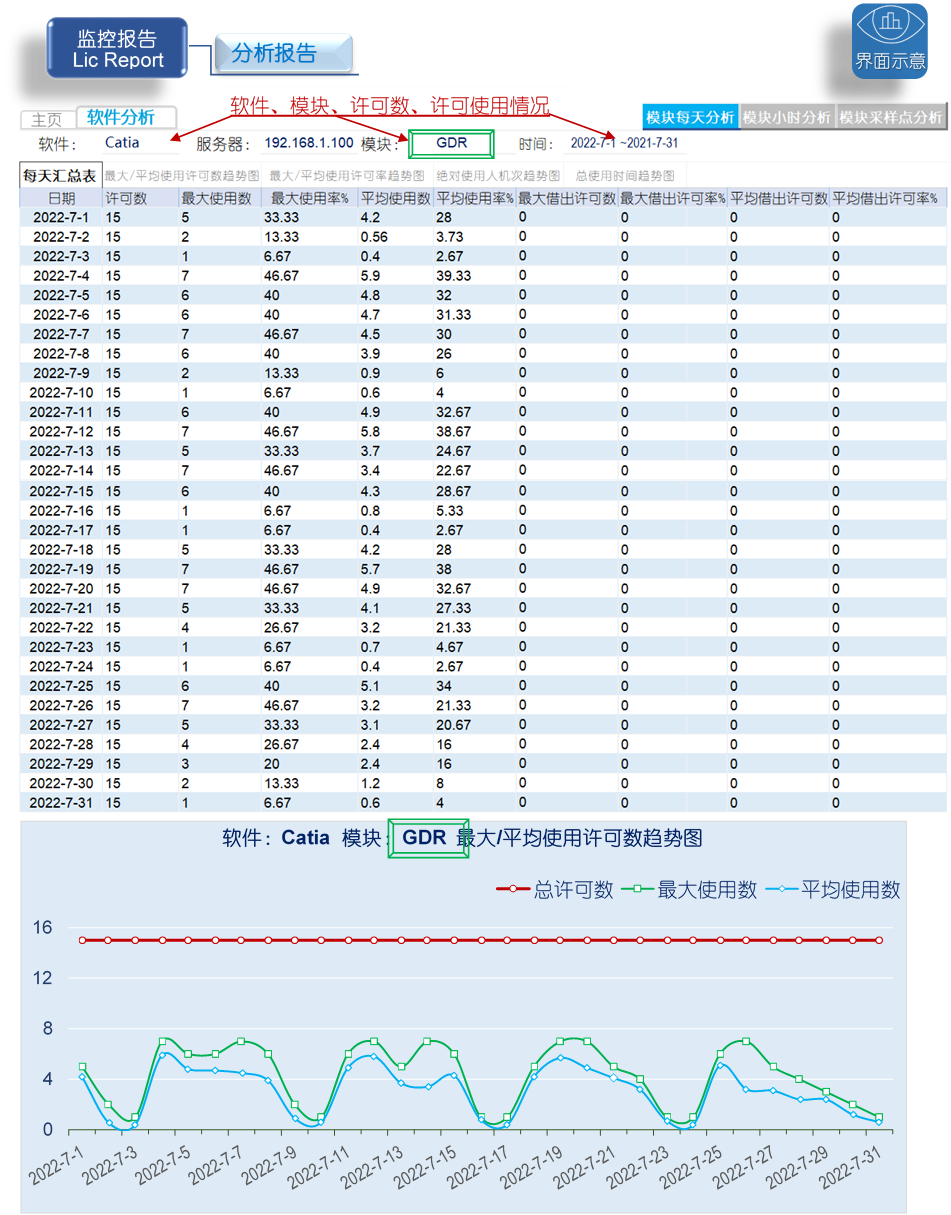
Task: Select the 2022-7-22 date cell
Action: coord(61,627)
